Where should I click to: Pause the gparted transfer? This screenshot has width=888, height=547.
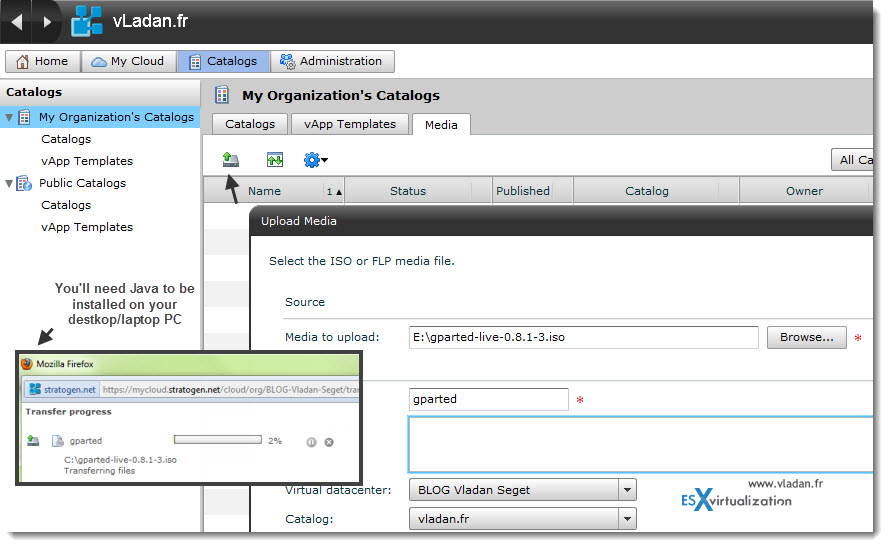311,442
